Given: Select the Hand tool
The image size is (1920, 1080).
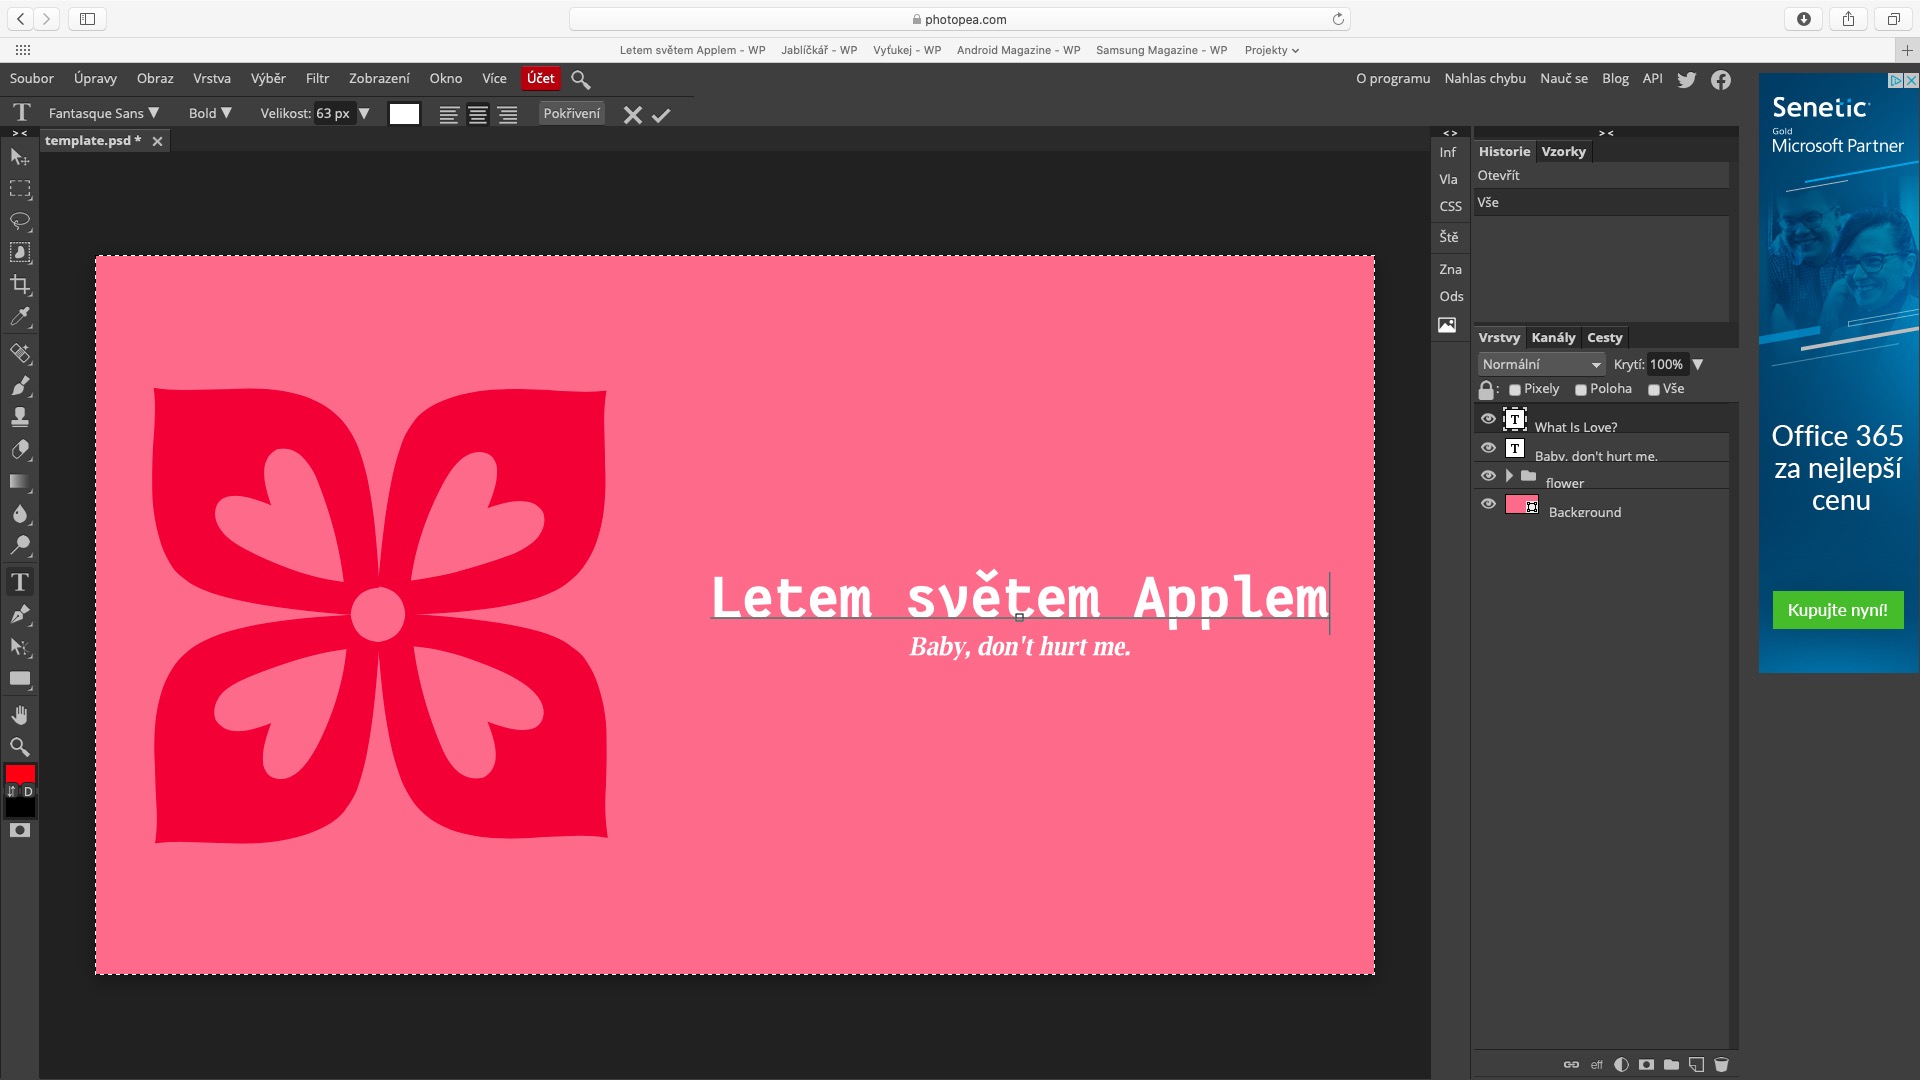Looking at the screenshot, I should pyautogui.click(x=20, y=715).
